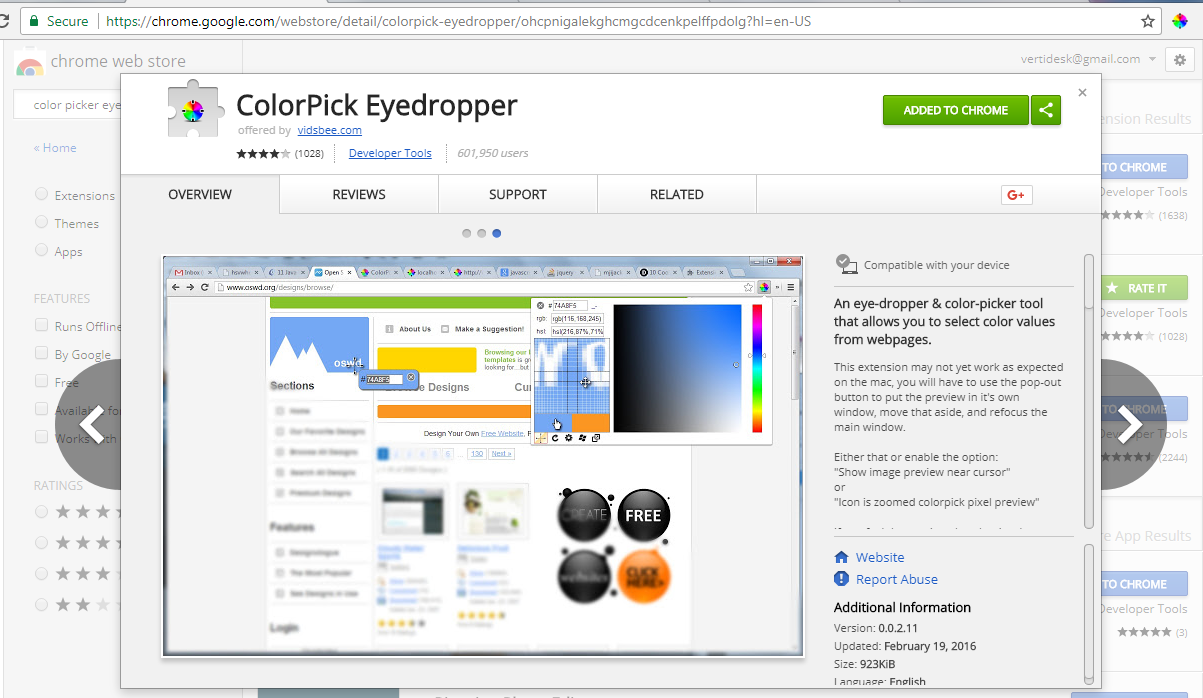Advance the screenshot carousel with right arrow
1203x698 pixels.
click(x=1129, y=424)
